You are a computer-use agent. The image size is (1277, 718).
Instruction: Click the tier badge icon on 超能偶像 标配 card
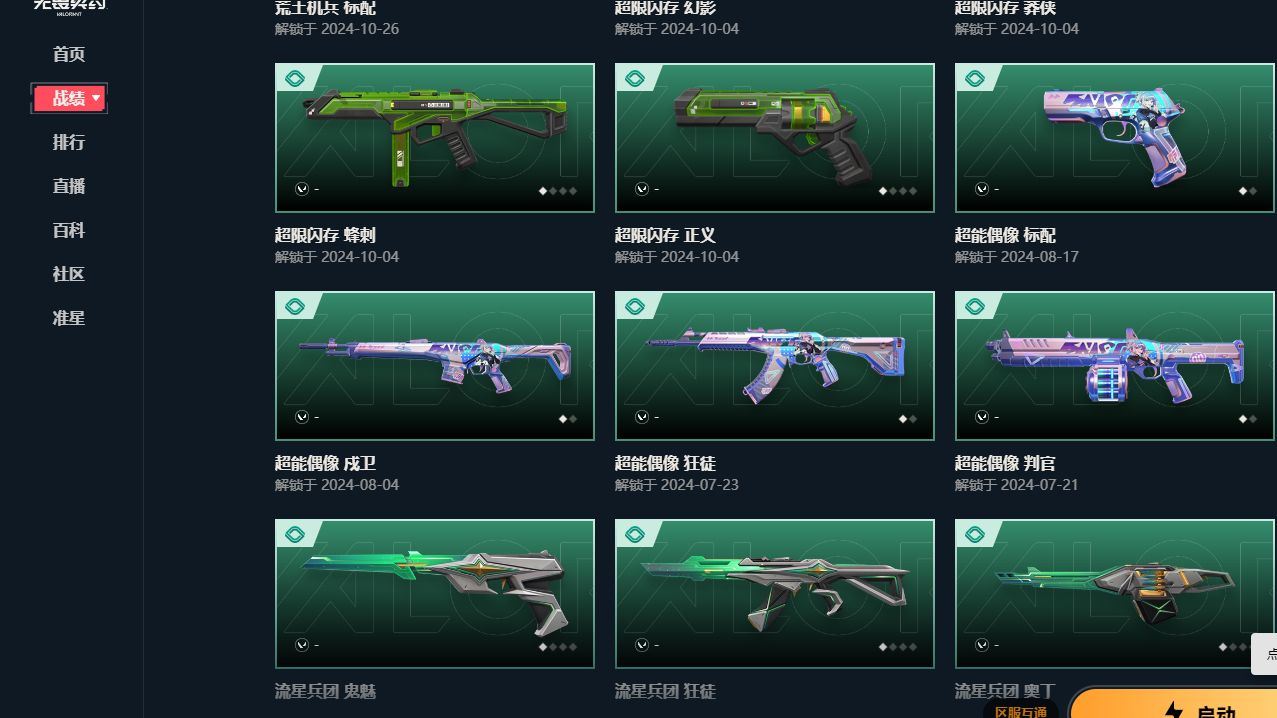[975, 78]
